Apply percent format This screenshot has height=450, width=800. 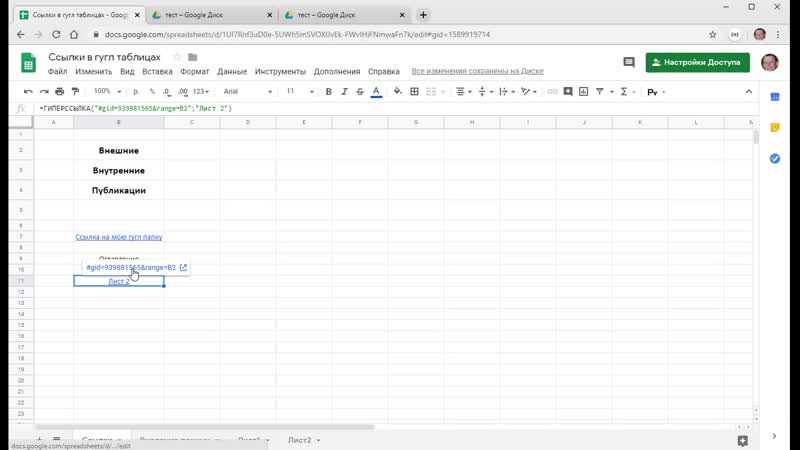tap(152, 91)
